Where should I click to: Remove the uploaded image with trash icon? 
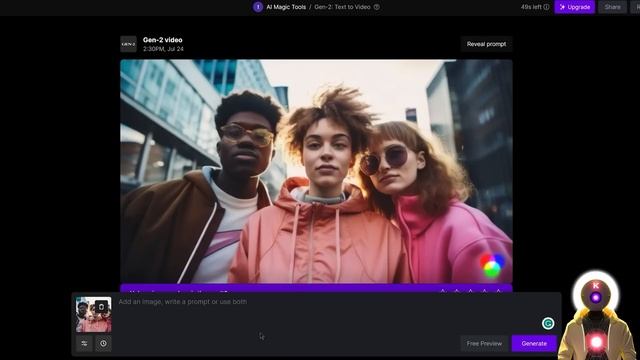pos(102,307)
